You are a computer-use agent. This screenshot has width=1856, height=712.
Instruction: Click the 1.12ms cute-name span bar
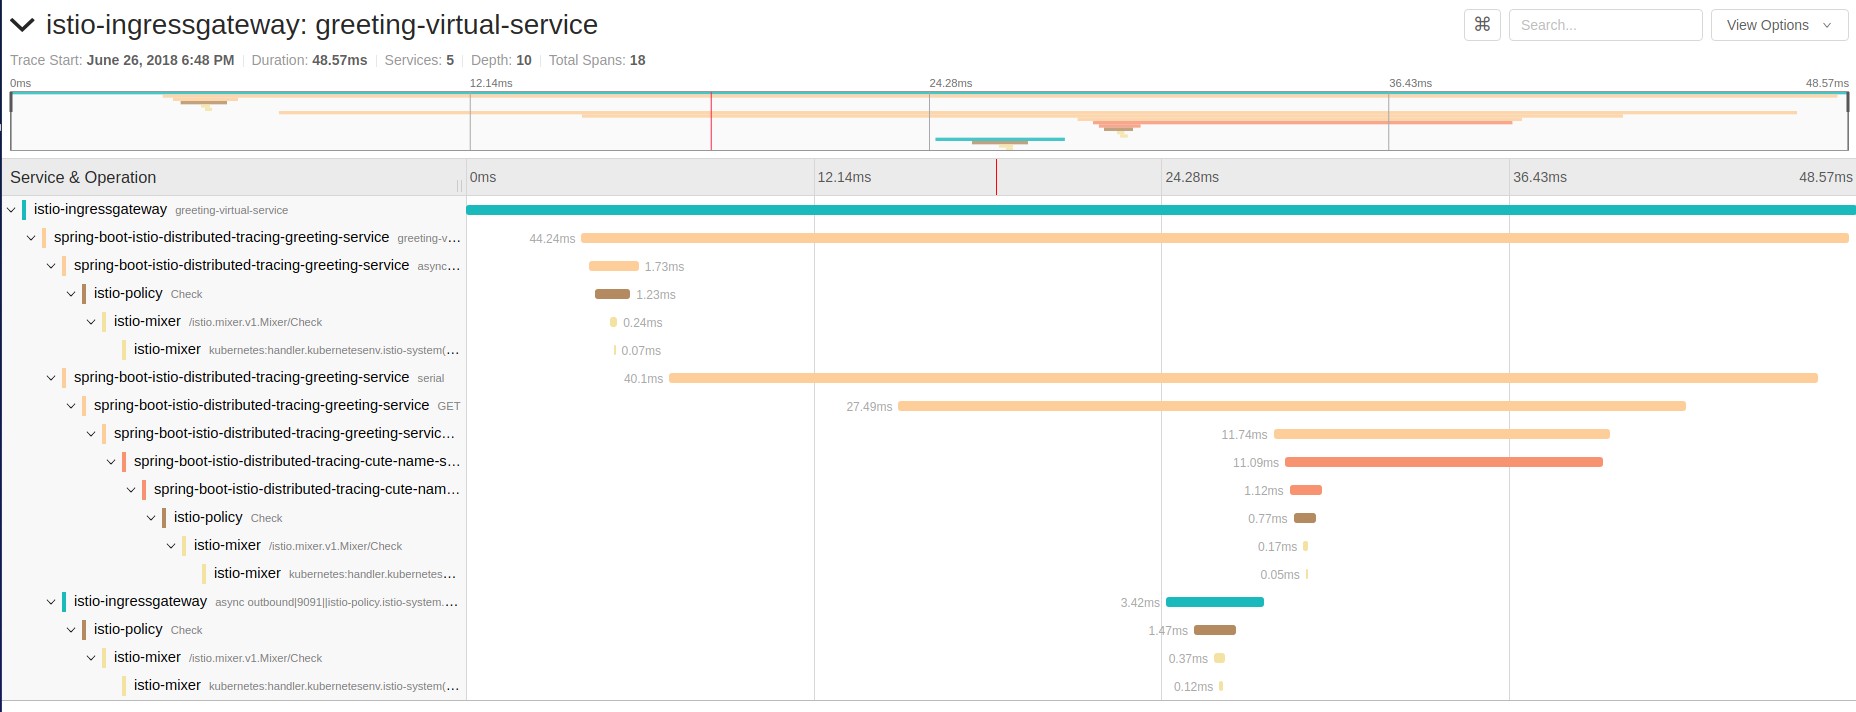(x=1306, y=490)
